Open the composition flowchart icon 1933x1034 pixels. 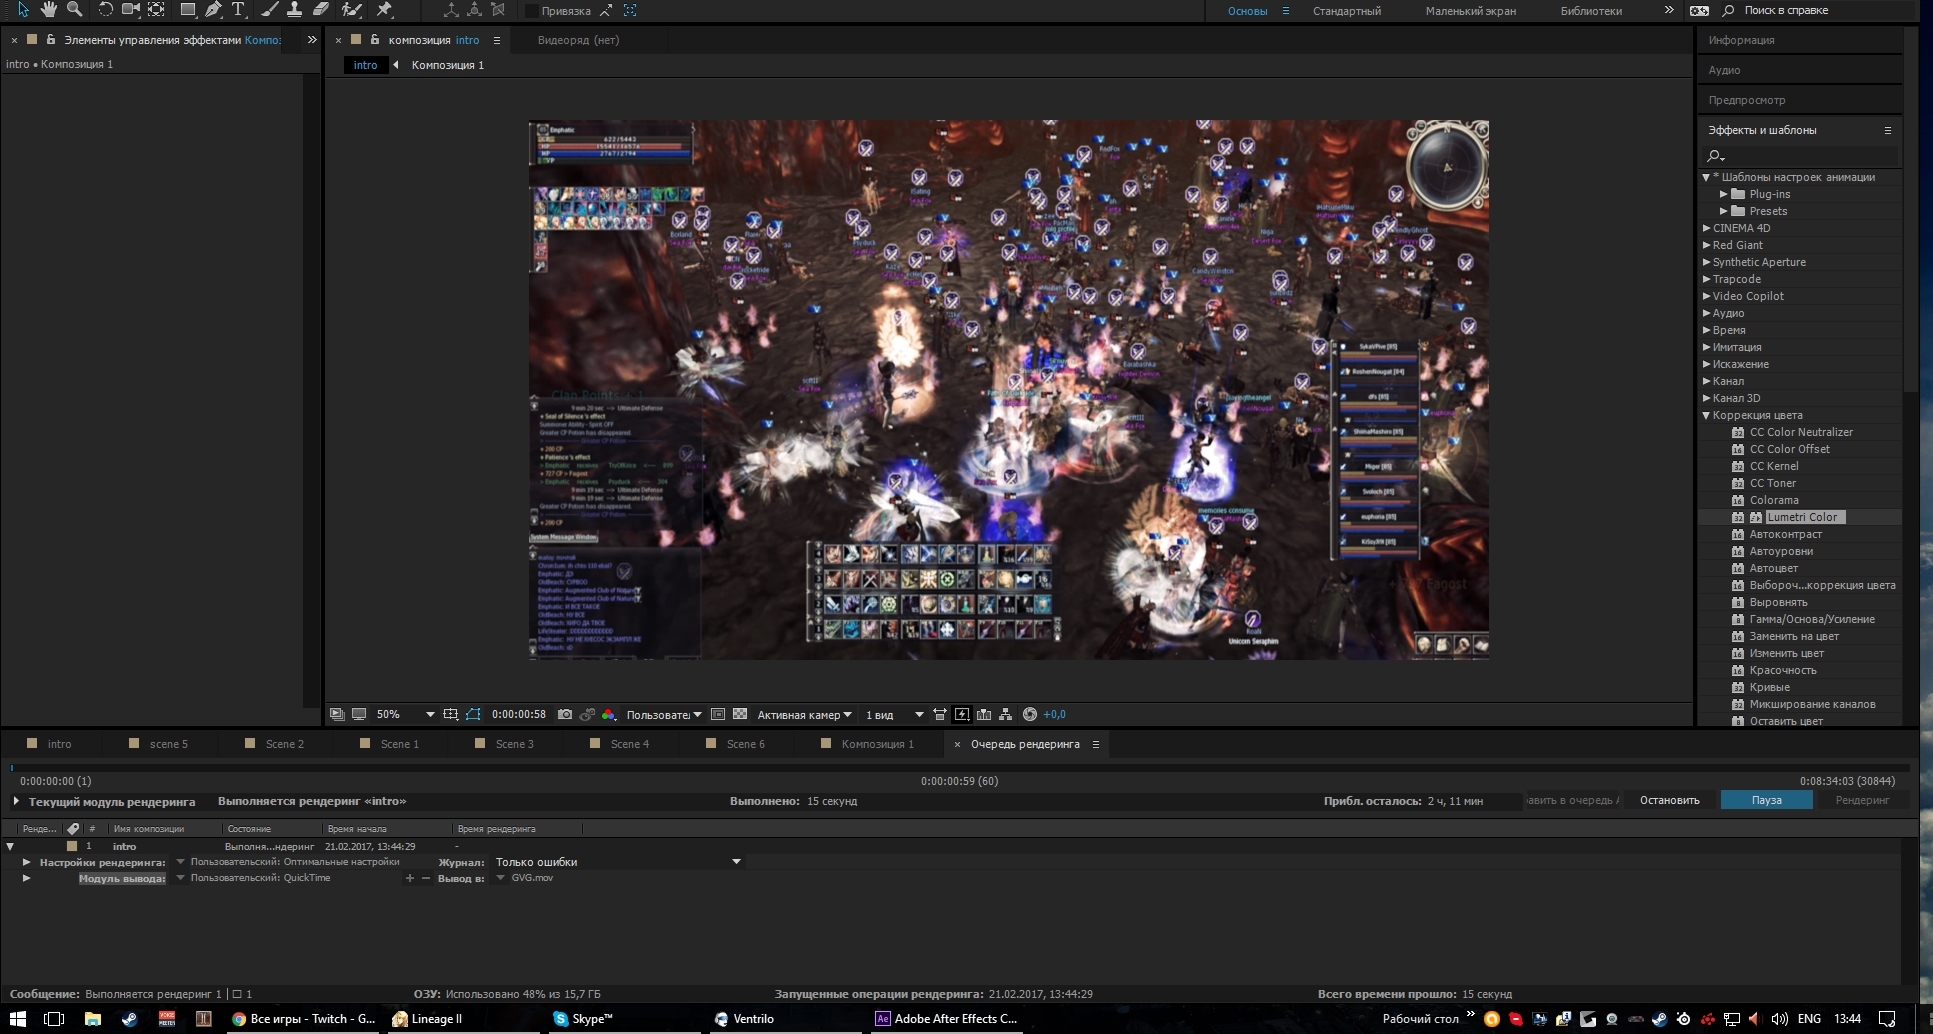(x=1006, y=714)
